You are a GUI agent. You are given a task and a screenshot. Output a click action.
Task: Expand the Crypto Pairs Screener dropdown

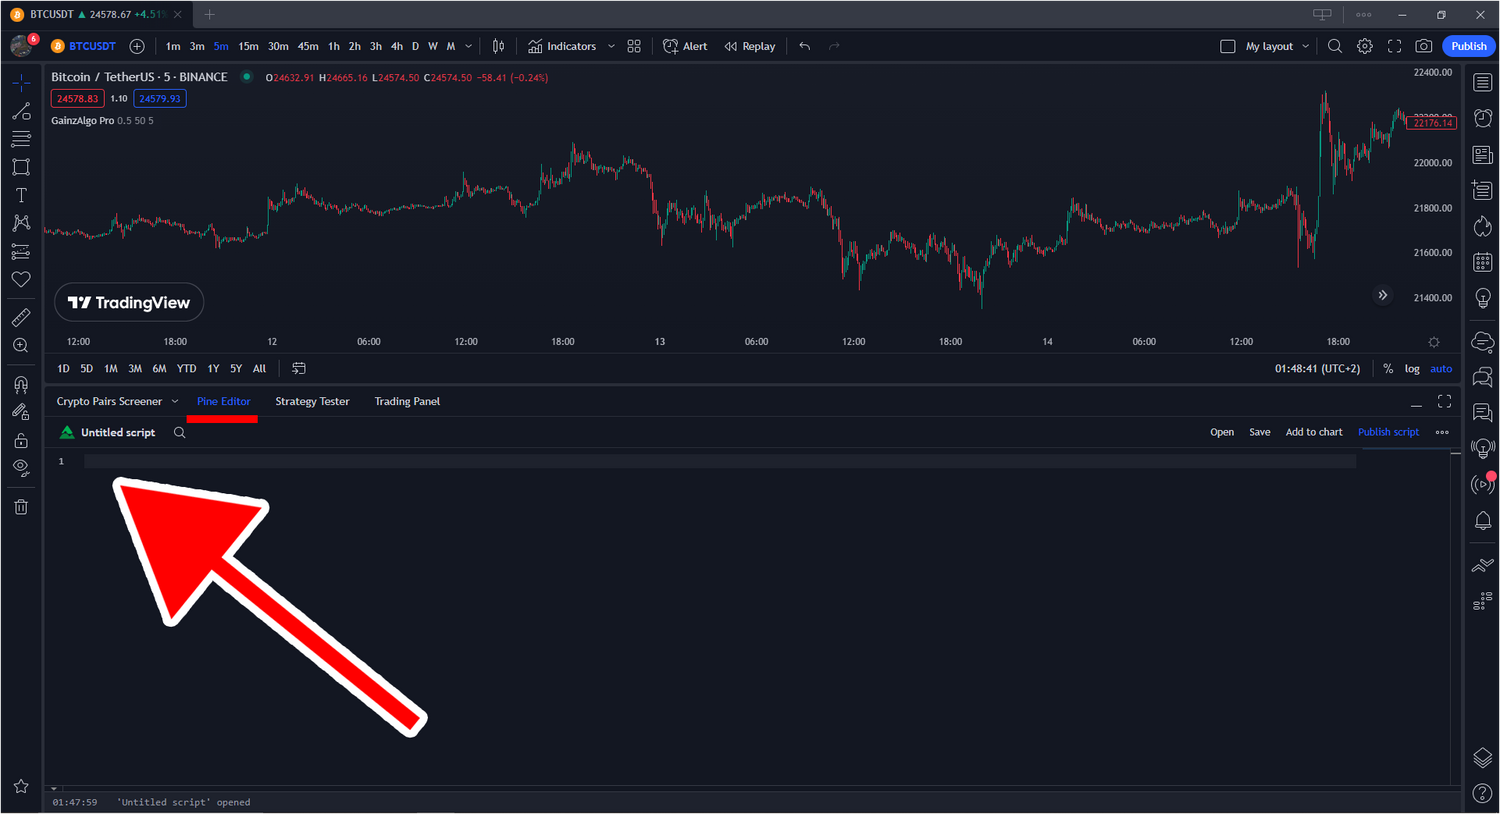pos(175,402)
